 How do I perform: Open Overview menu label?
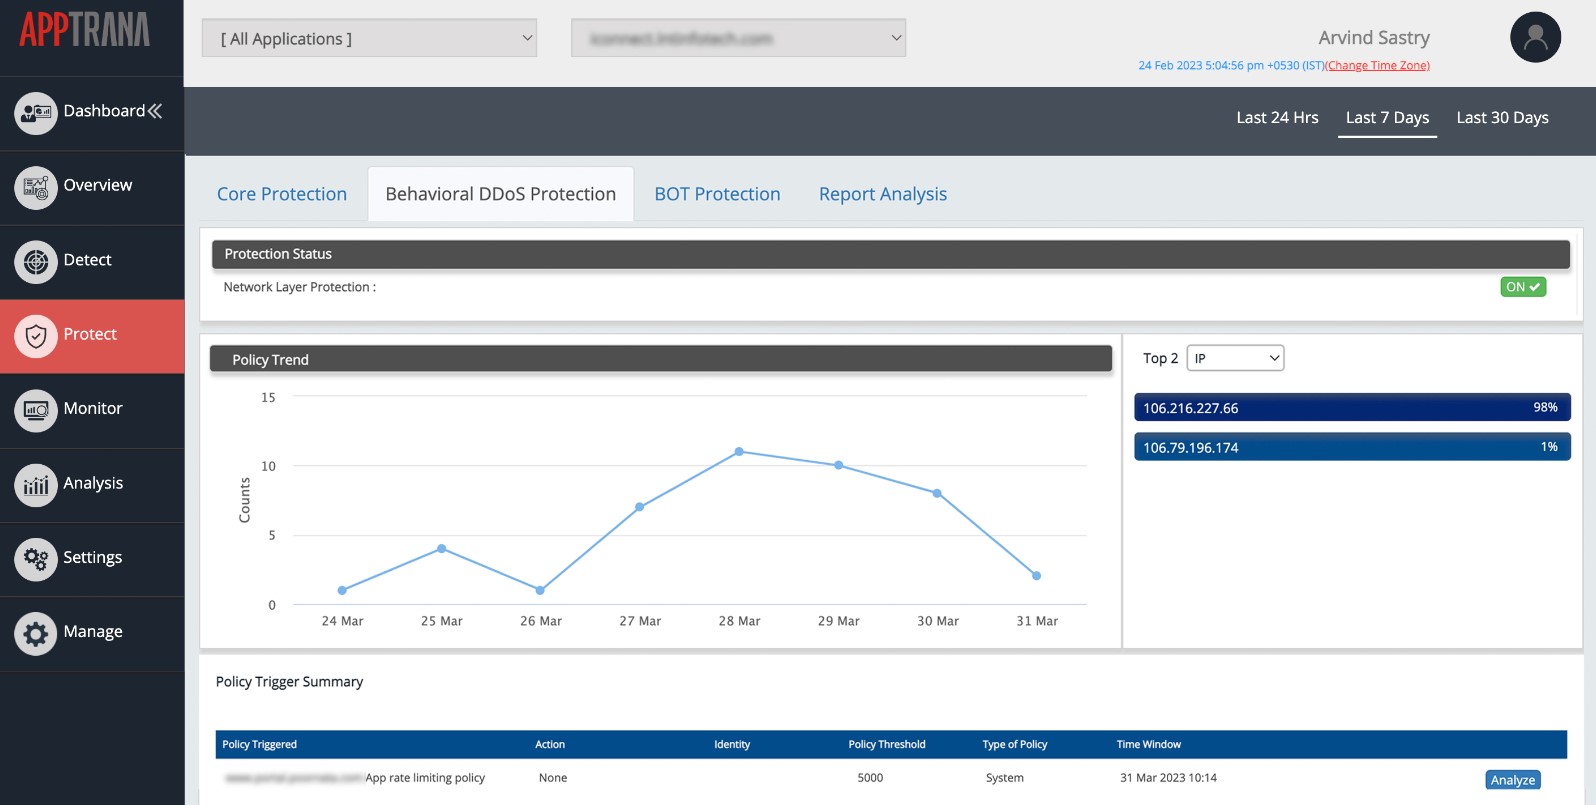click(x=97, y=185)
